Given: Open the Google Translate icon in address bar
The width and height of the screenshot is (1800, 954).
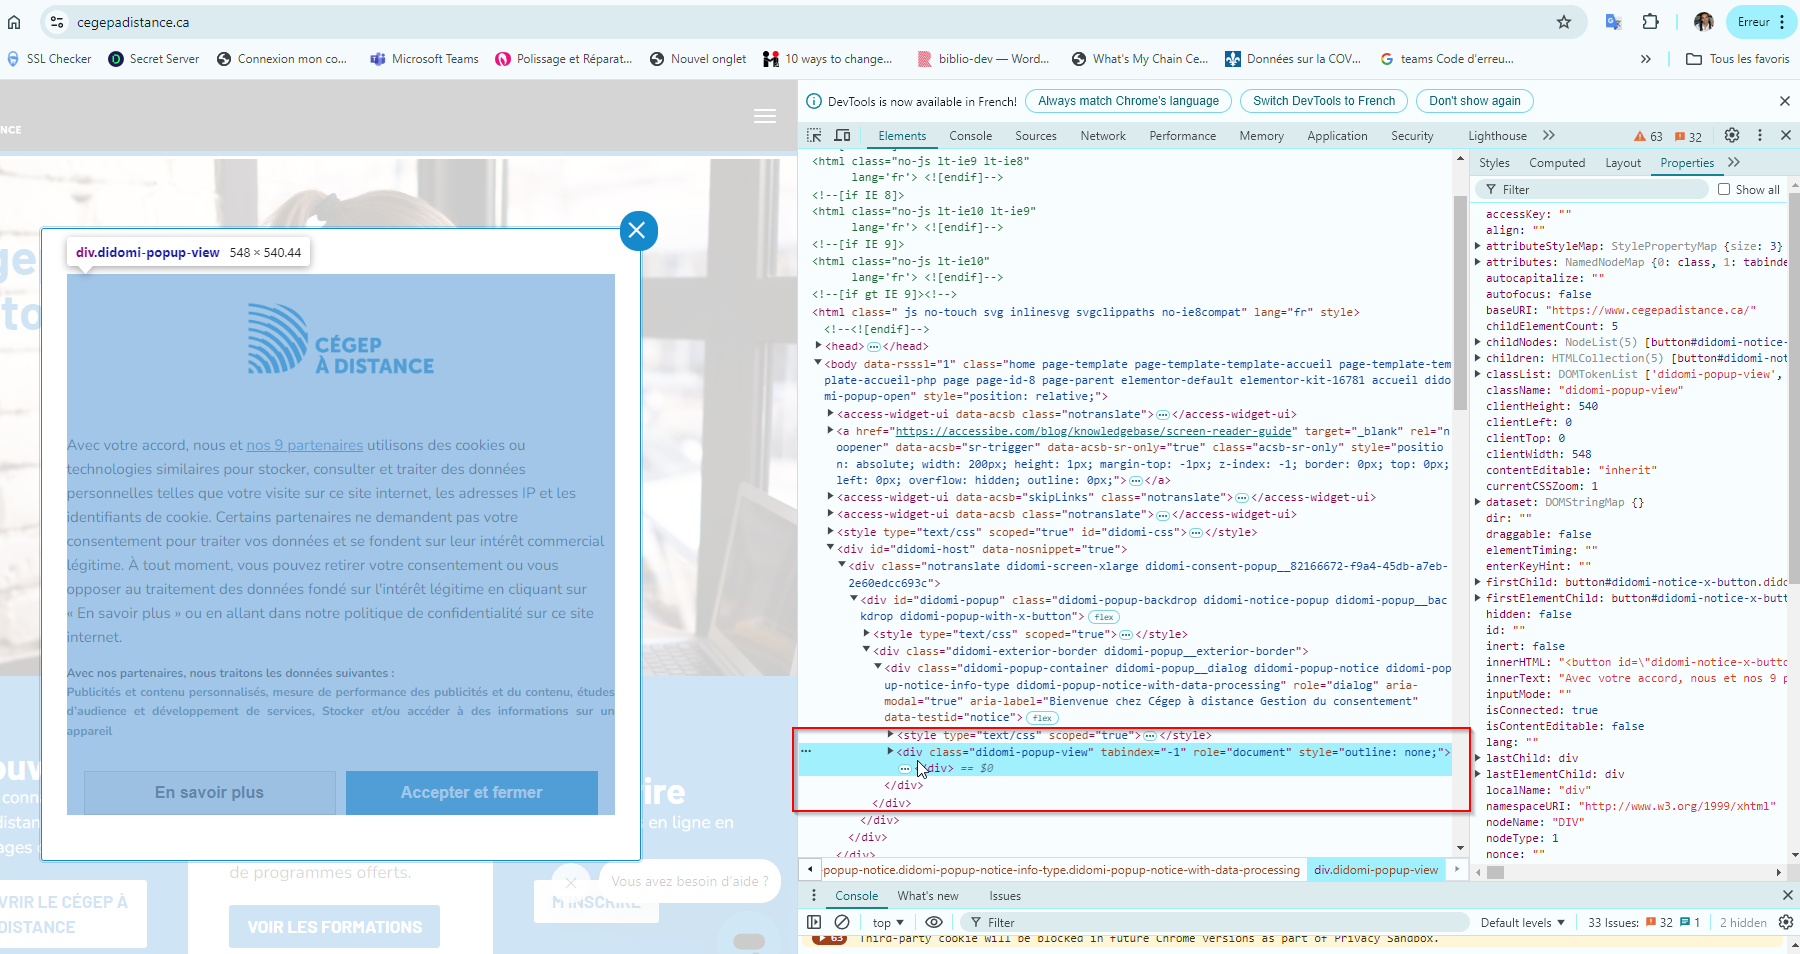Looking at the screenshot, I should [1613, 22].
